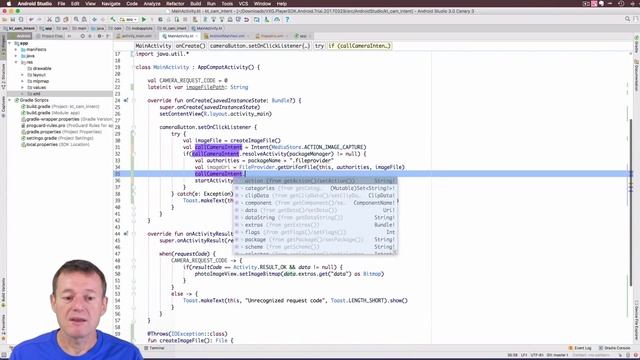
Task: Select 'extras' completion suggestion
Action: pos(315,225)
